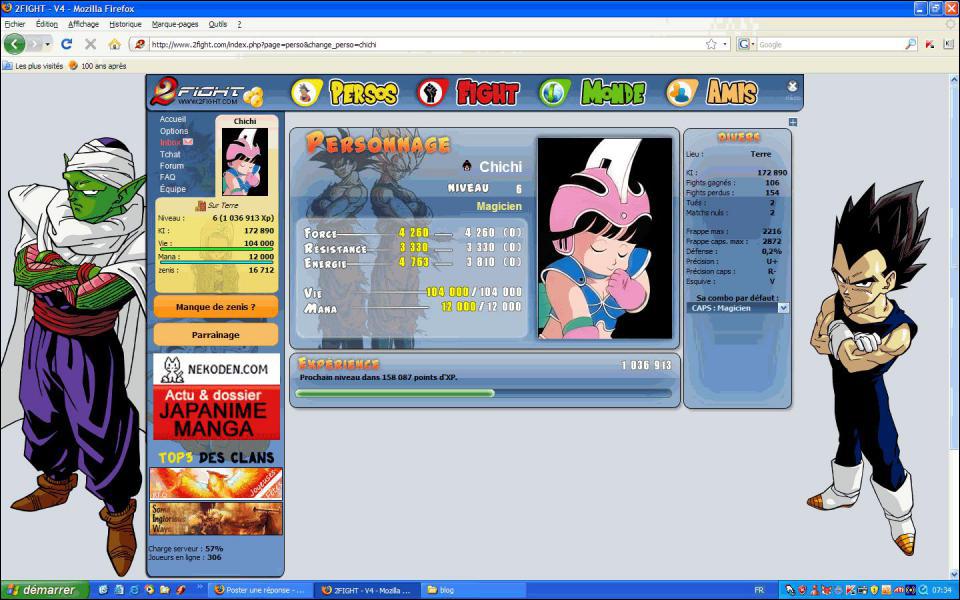Click the Parrainage button
The width and height of the screenshot is (960, 600).
[x=216, y=335]
